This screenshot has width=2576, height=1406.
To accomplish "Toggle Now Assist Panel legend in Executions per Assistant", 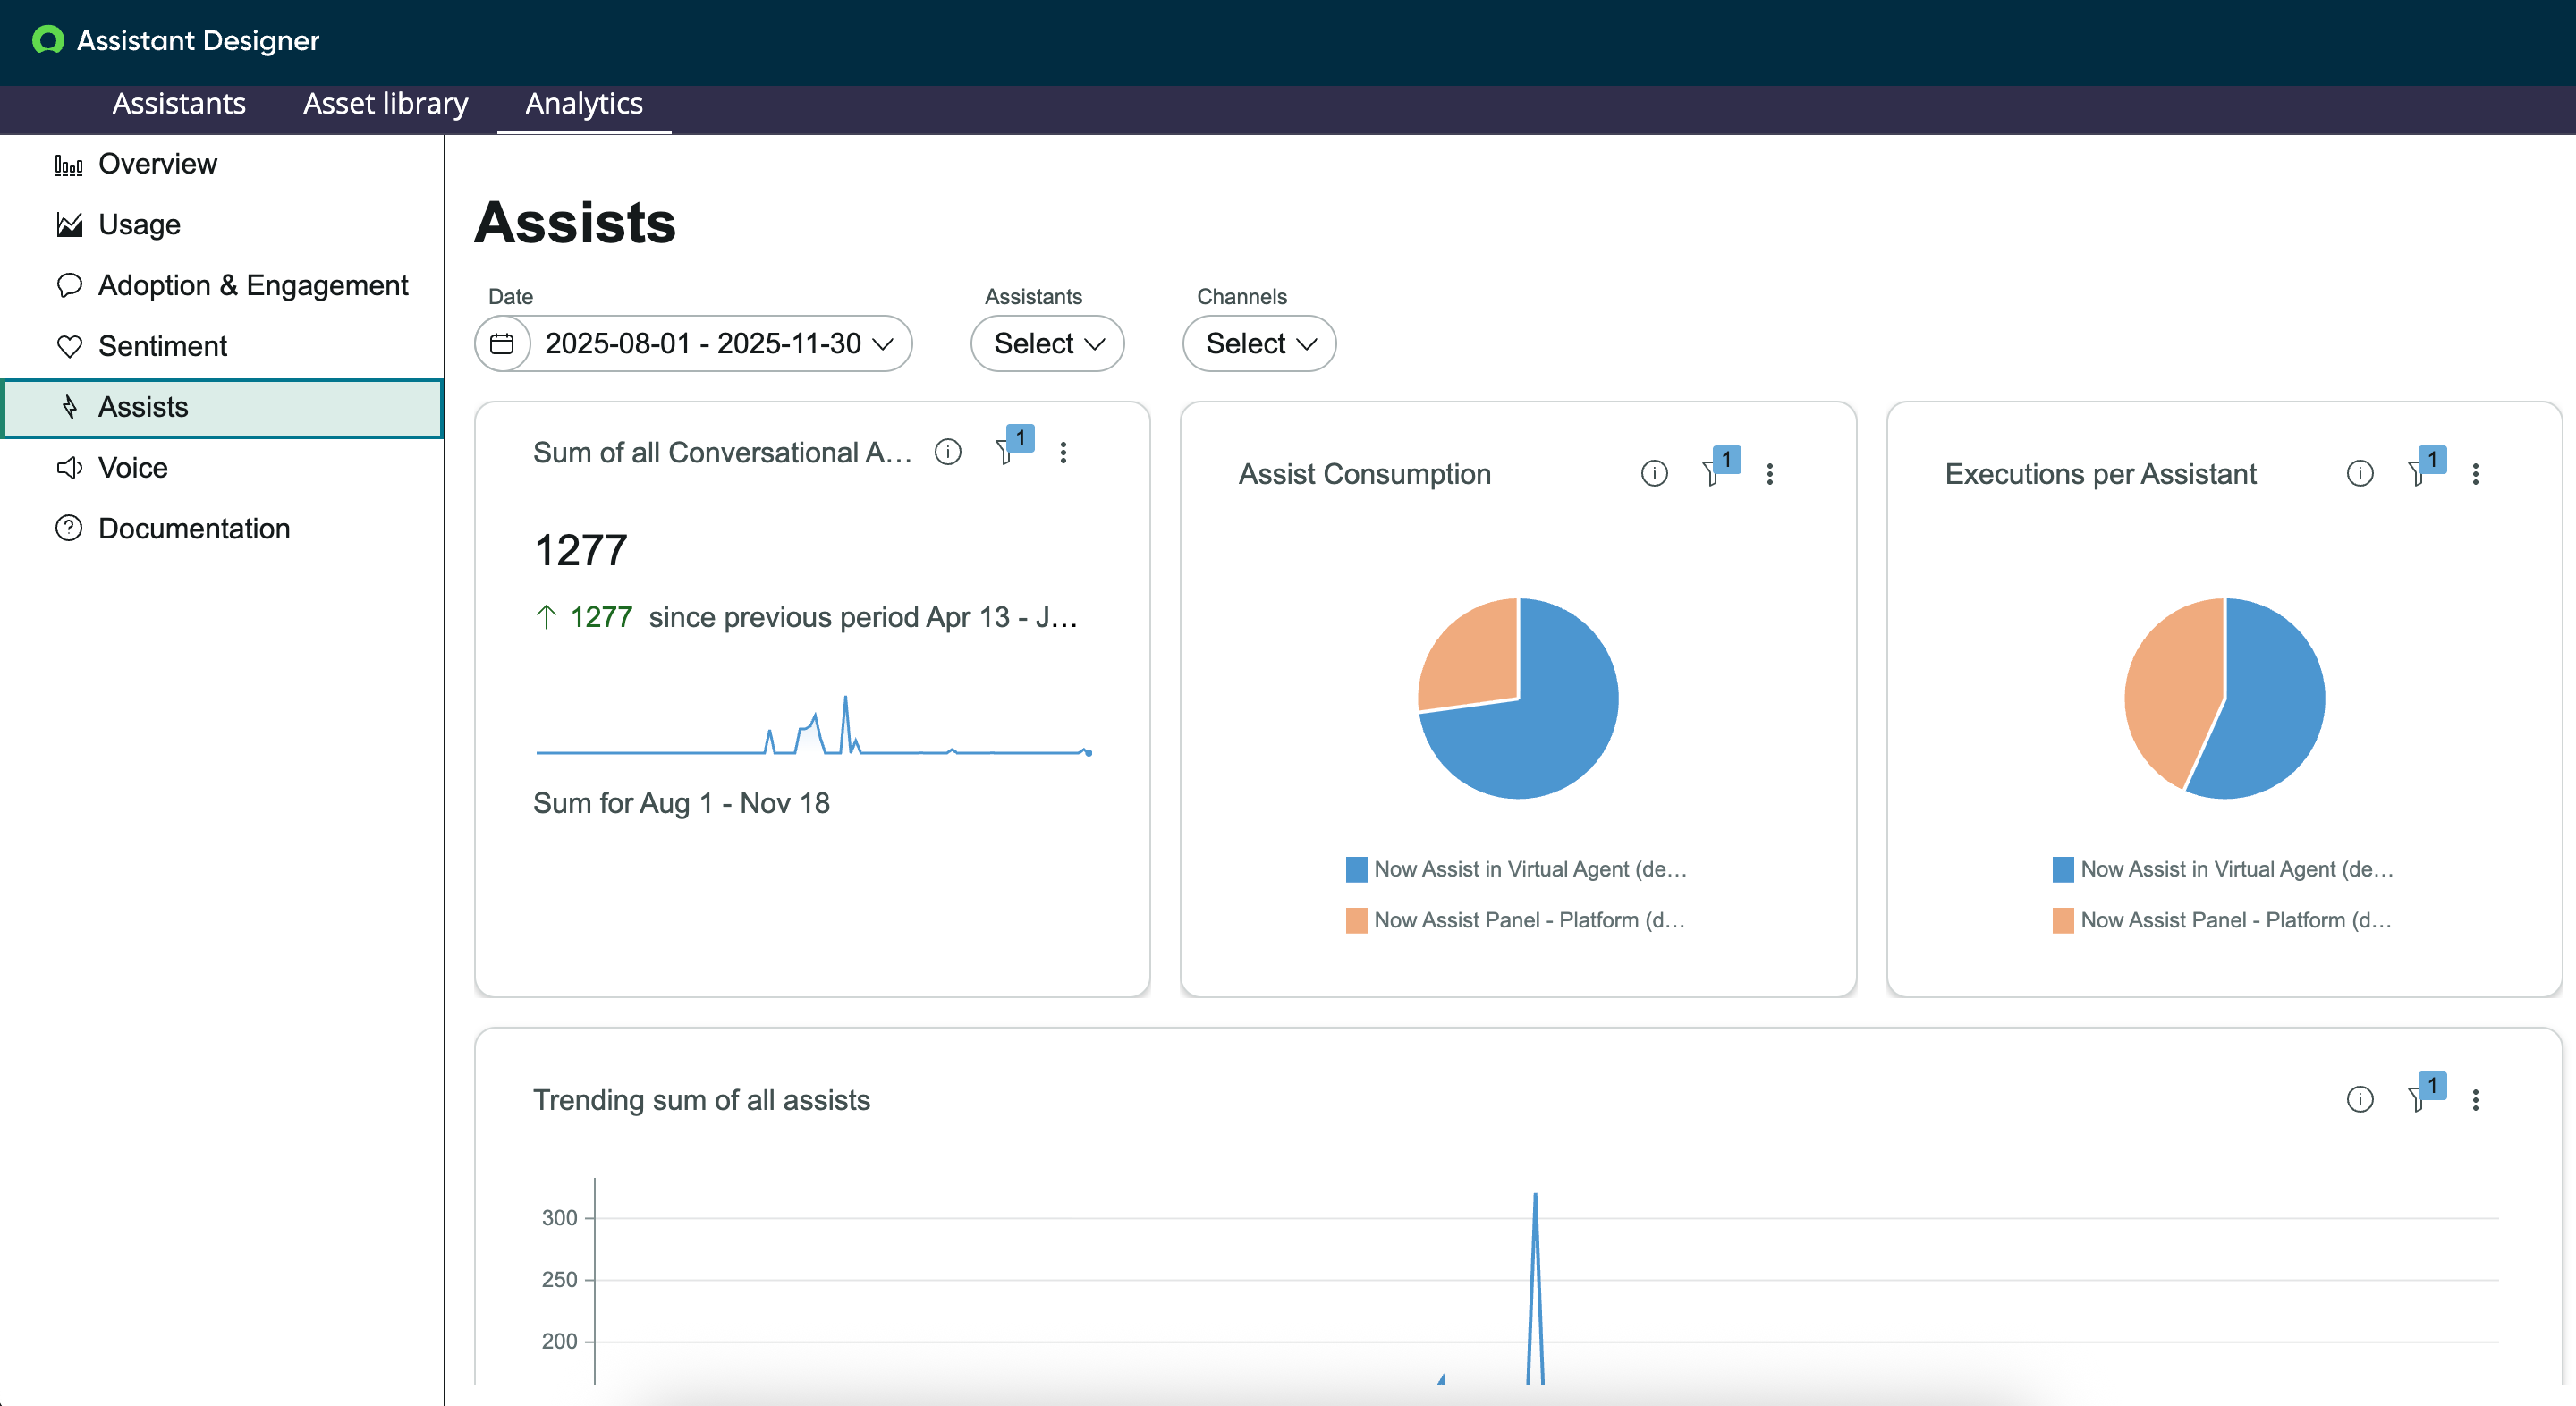I will (x=2222, y=919).
